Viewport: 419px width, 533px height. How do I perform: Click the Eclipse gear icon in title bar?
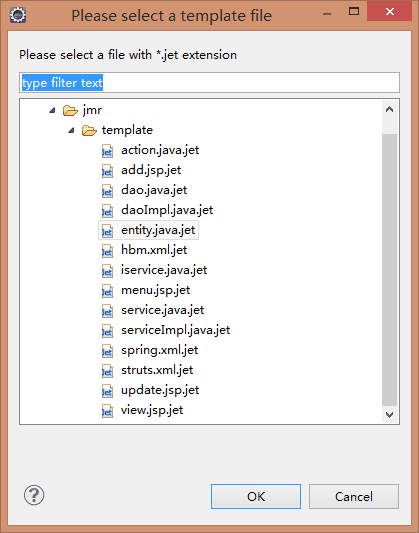pyautogui.click(x=18, y=15)
